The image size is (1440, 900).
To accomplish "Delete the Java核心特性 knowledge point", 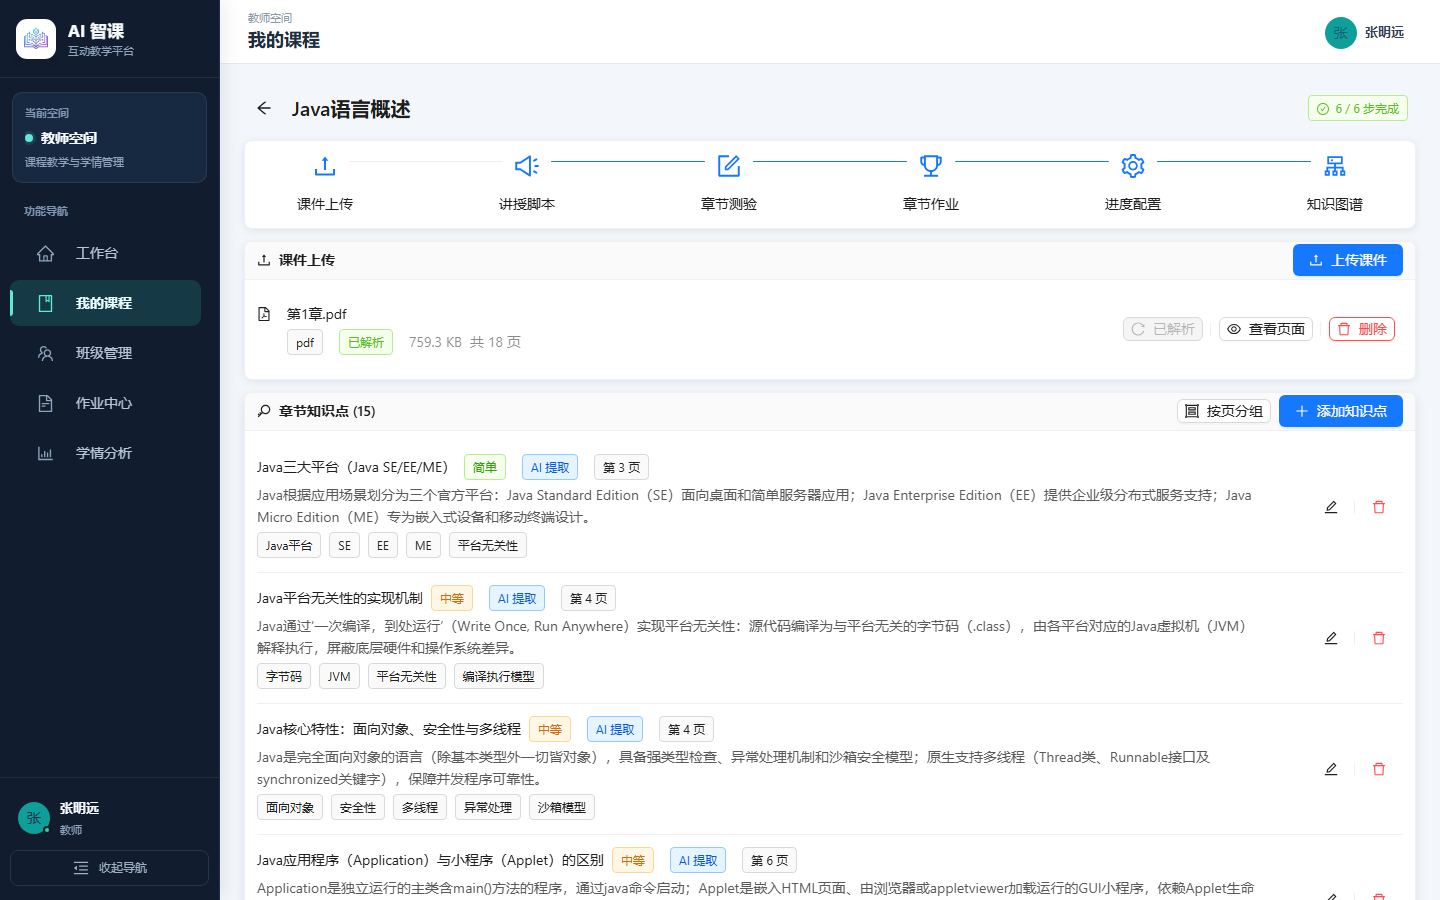I will click(x=1379, y=769).
